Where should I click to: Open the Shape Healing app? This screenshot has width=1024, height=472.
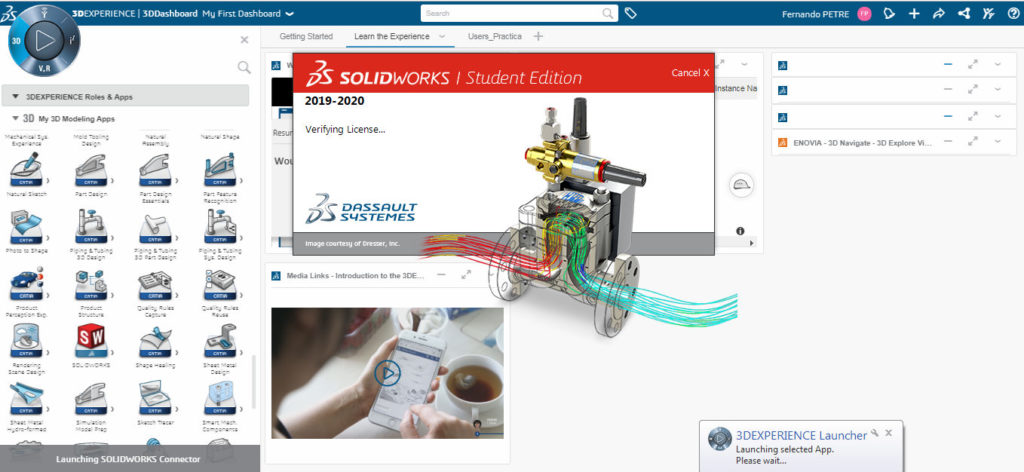point(155,341)
